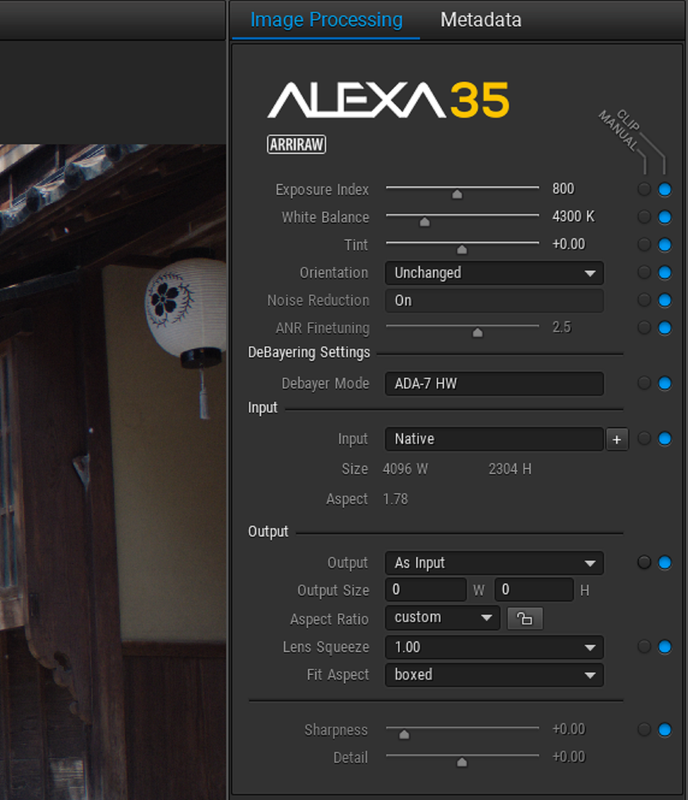Switch to the Image Processing tab
Image resolution: width=688 pixels, height=800 pixels.
[x=326, y=20]
